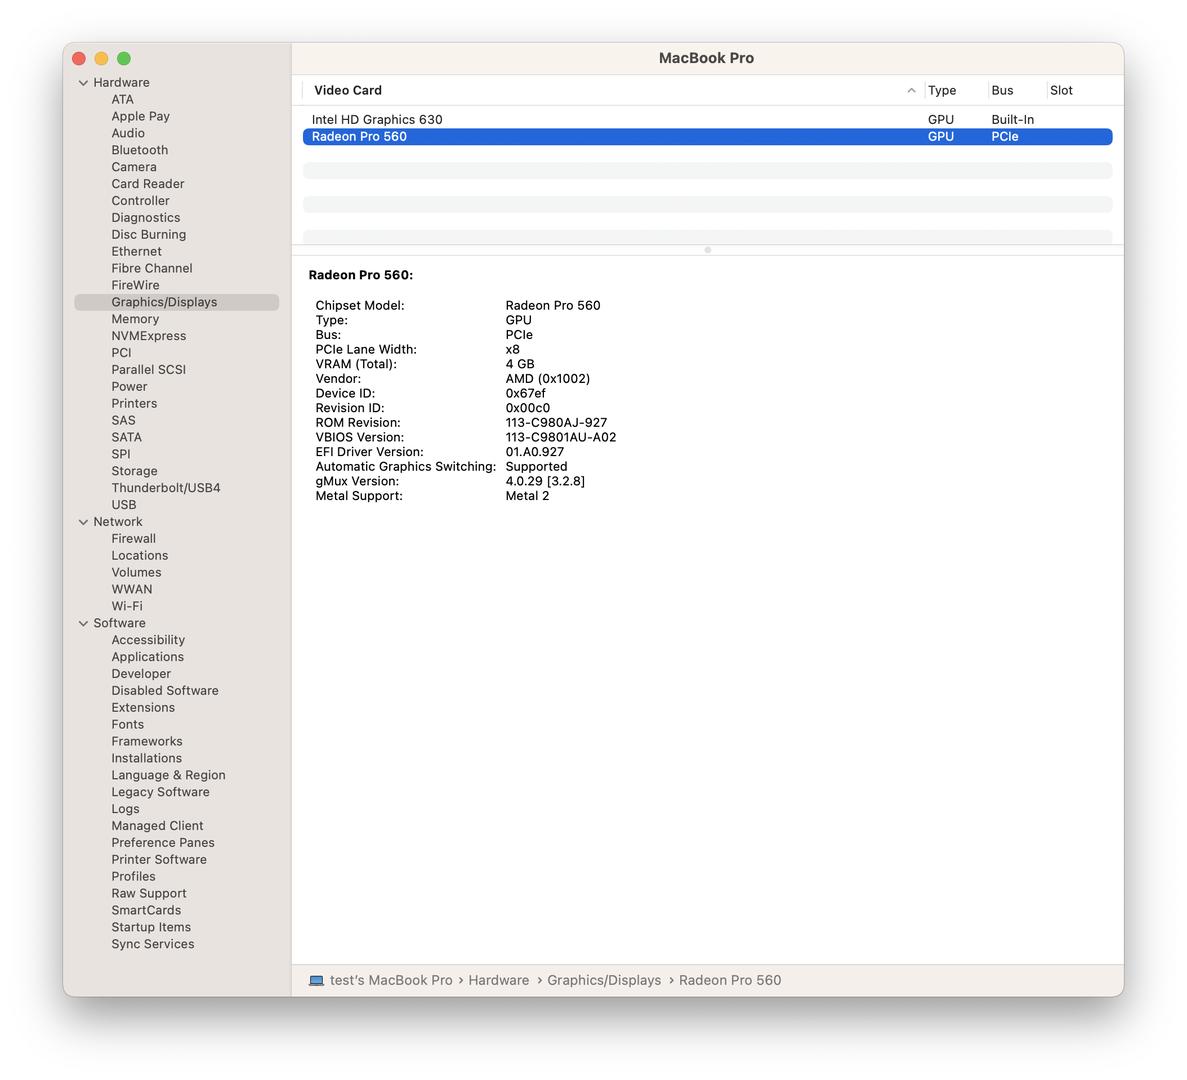Select Disc Burning item
Screen dimensions: 1187x1080
(x=148, y=235)
